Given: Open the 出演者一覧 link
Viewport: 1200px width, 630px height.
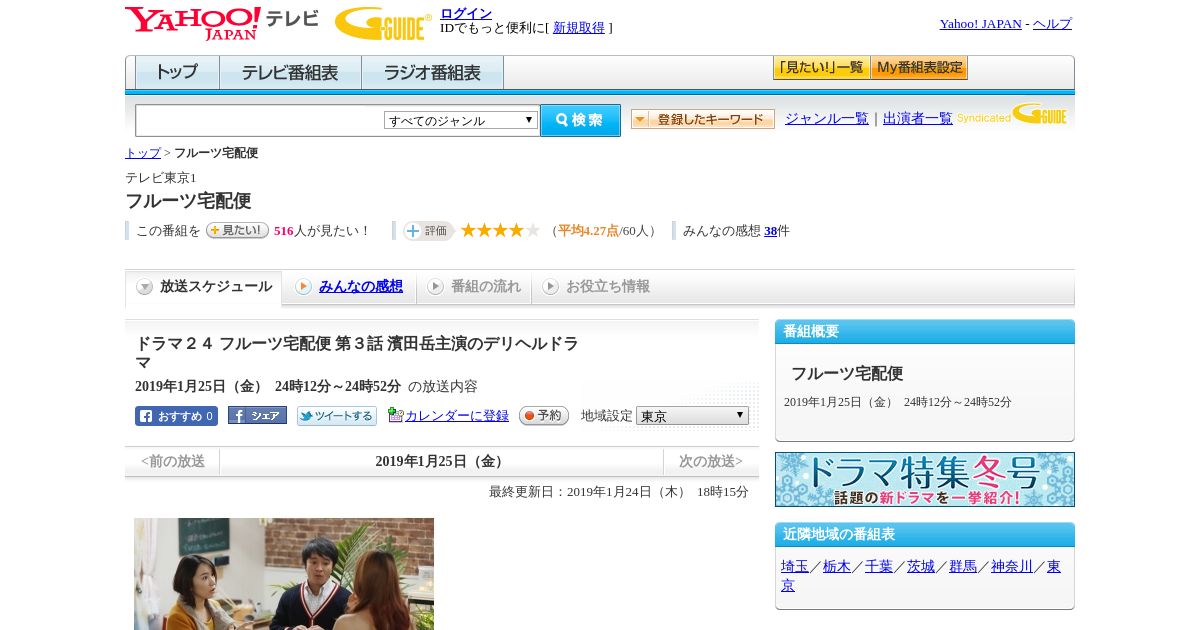Looking at the screenshot, I should pos(918,119).
